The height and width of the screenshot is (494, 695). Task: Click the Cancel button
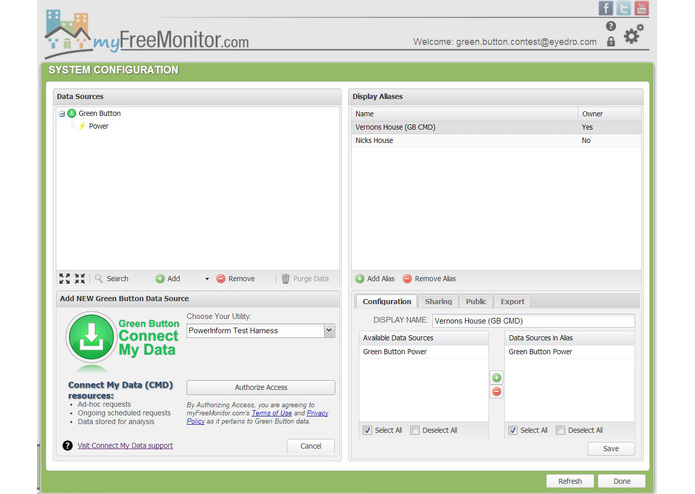pos(311,446)
